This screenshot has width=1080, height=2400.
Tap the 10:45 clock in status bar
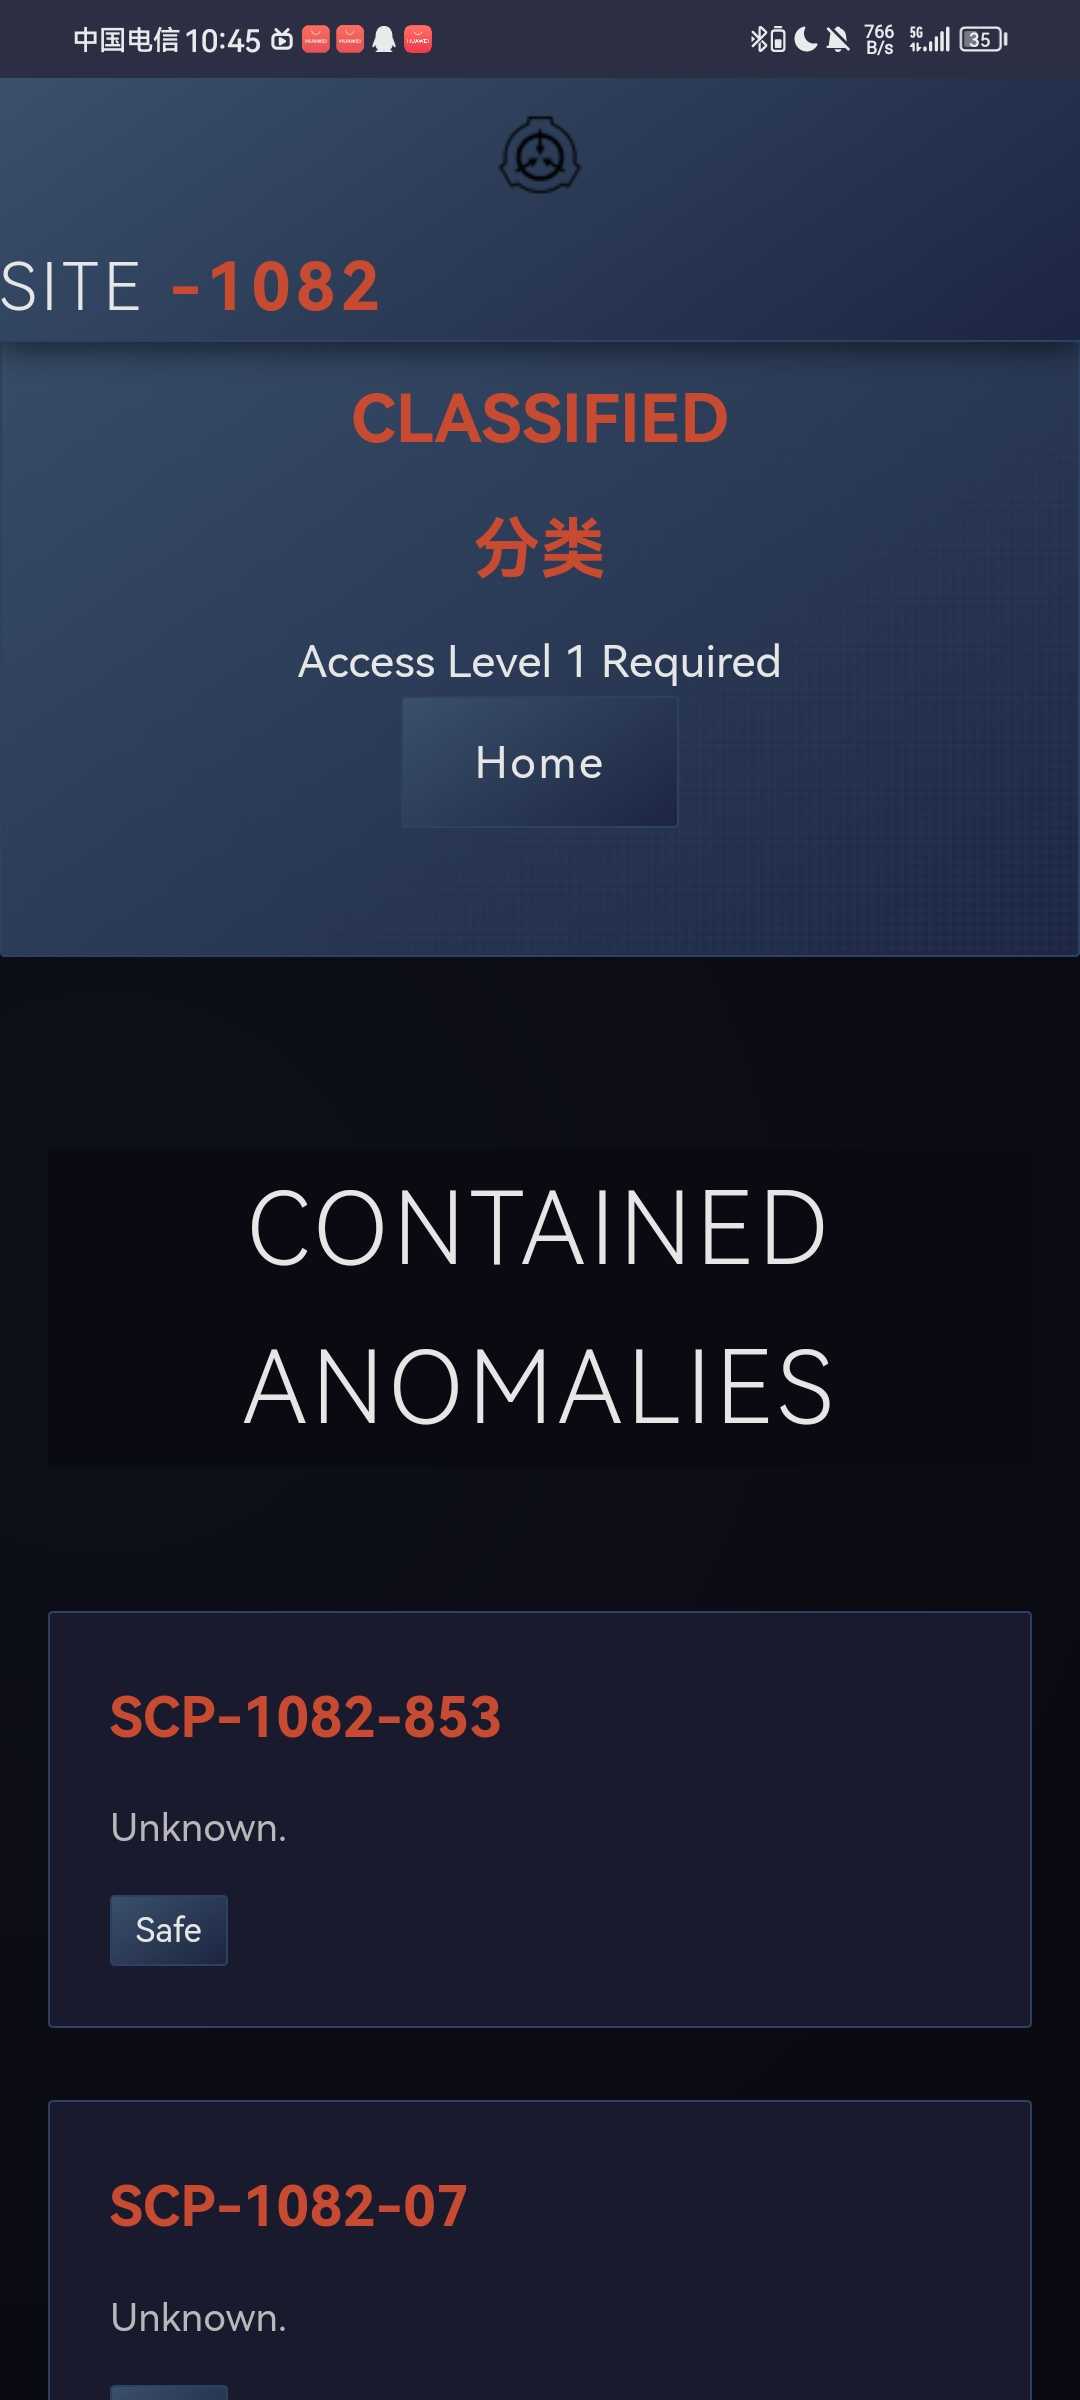tap(223, 40)
